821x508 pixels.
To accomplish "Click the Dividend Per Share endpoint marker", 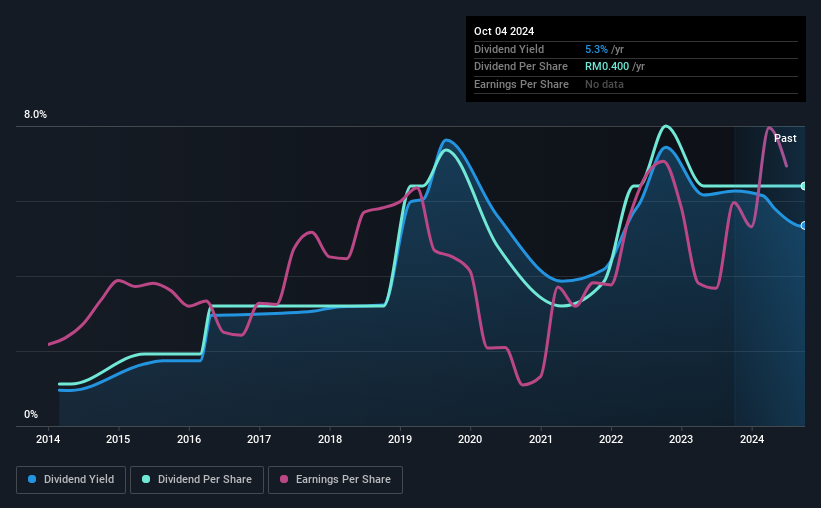I will [x=804, y=186].
